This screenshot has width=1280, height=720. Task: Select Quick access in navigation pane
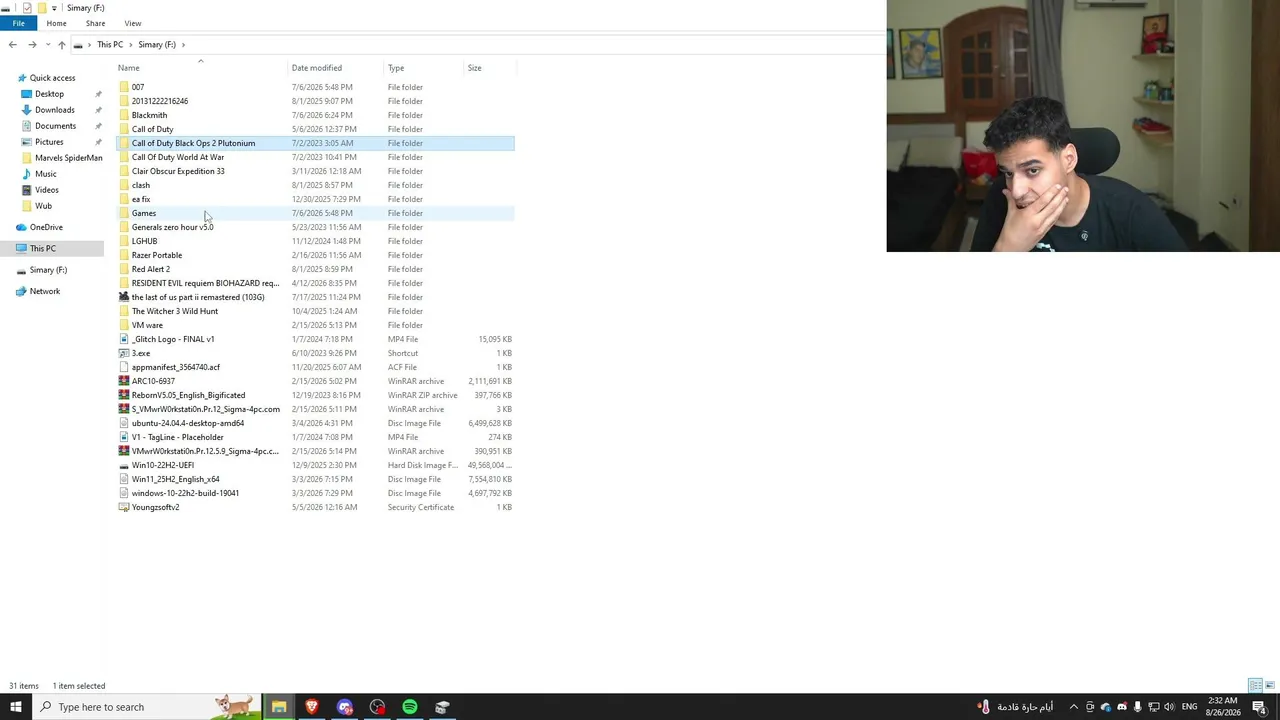click(x=52, y=78)
